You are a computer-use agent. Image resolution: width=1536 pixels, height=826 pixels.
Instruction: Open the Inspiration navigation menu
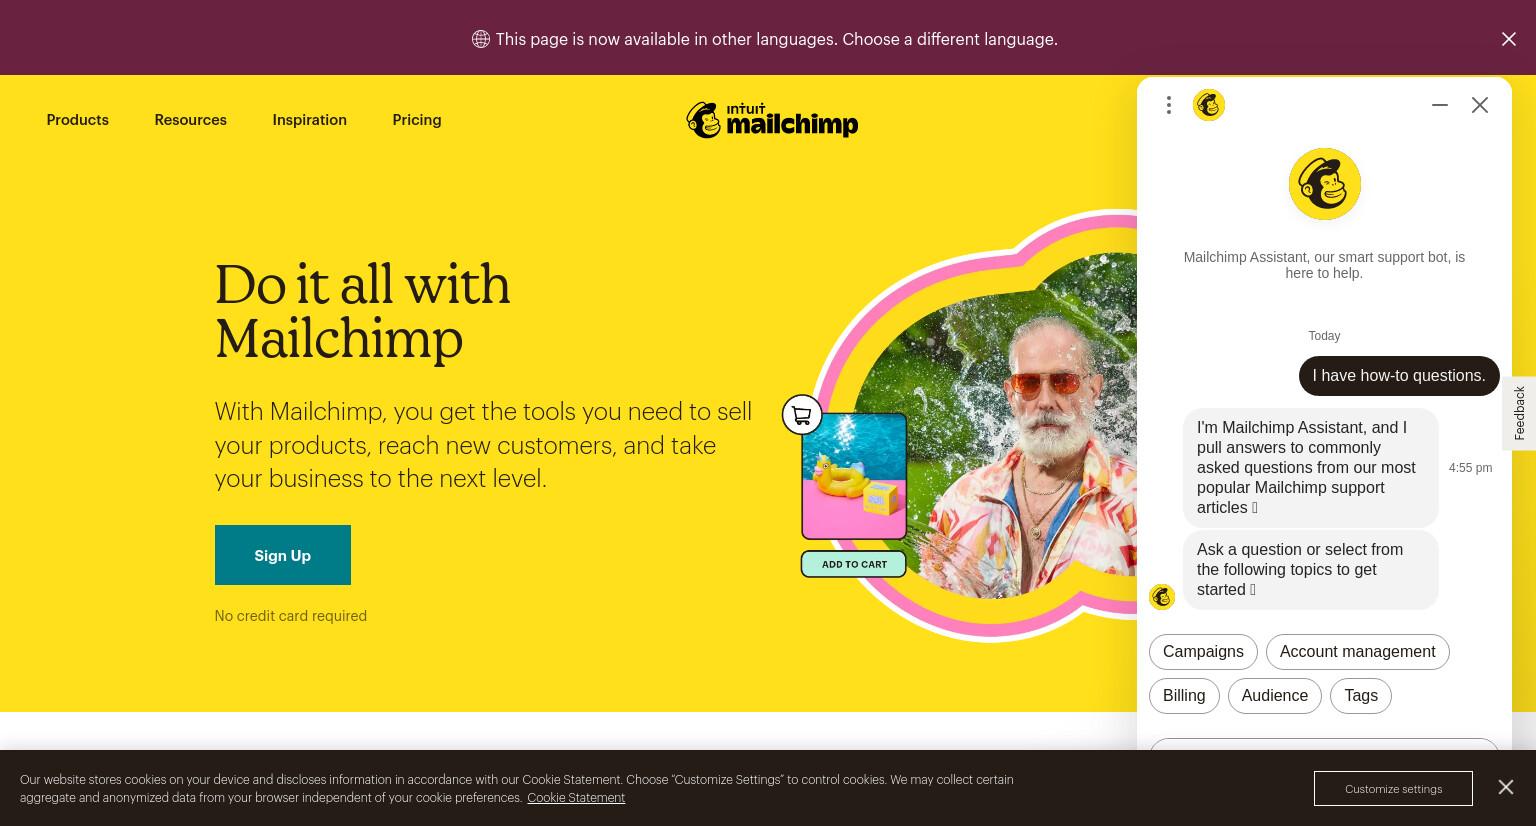click(x=310, y=120)
